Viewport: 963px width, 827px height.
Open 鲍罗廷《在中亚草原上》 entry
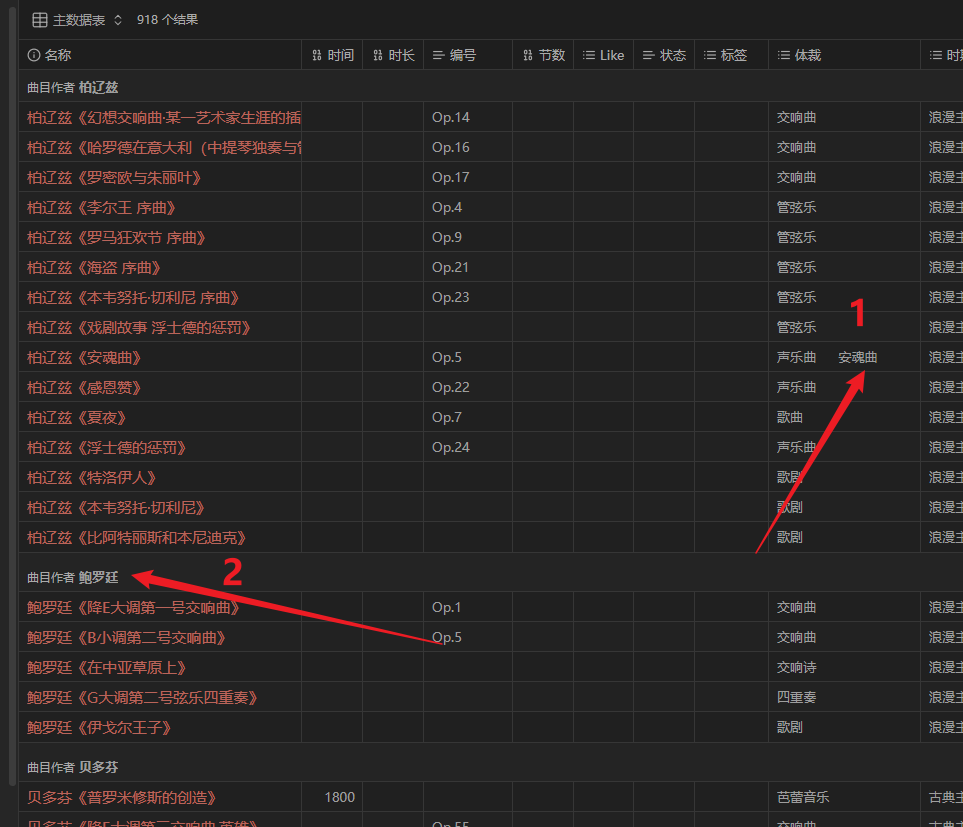[x=107, y=667]
